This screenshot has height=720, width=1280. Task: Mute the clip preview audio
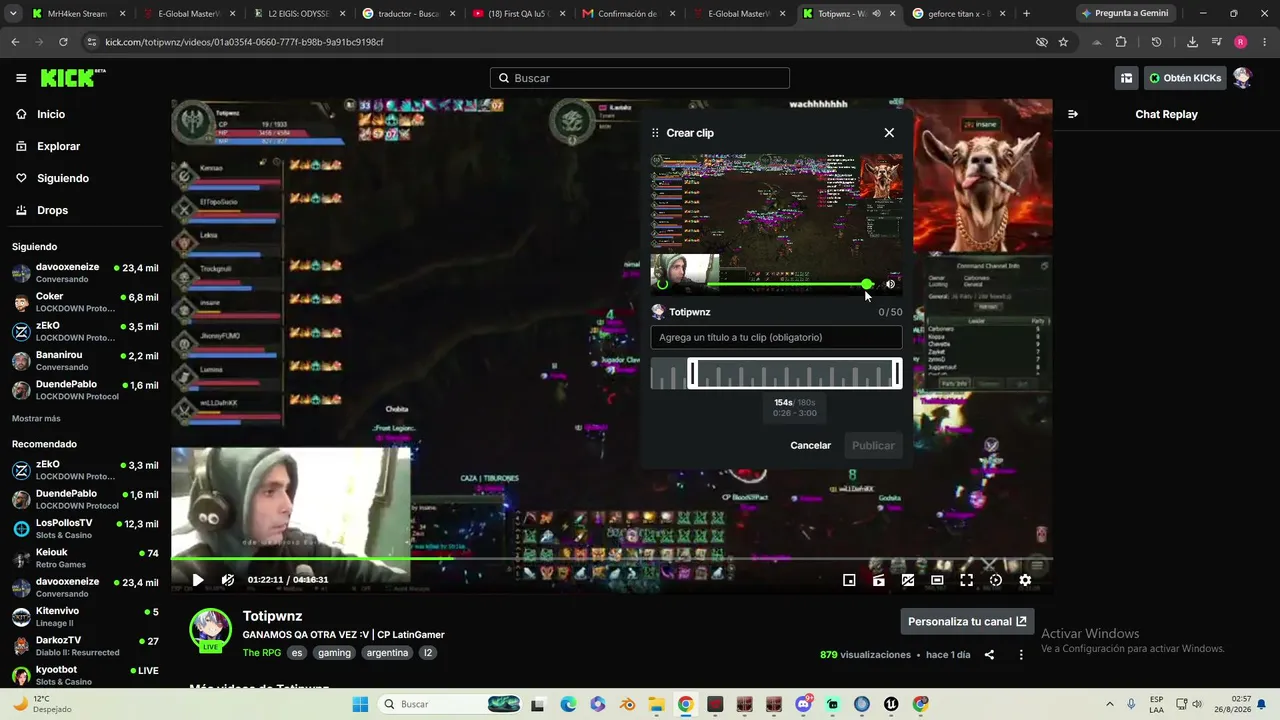tap(890, 284)
